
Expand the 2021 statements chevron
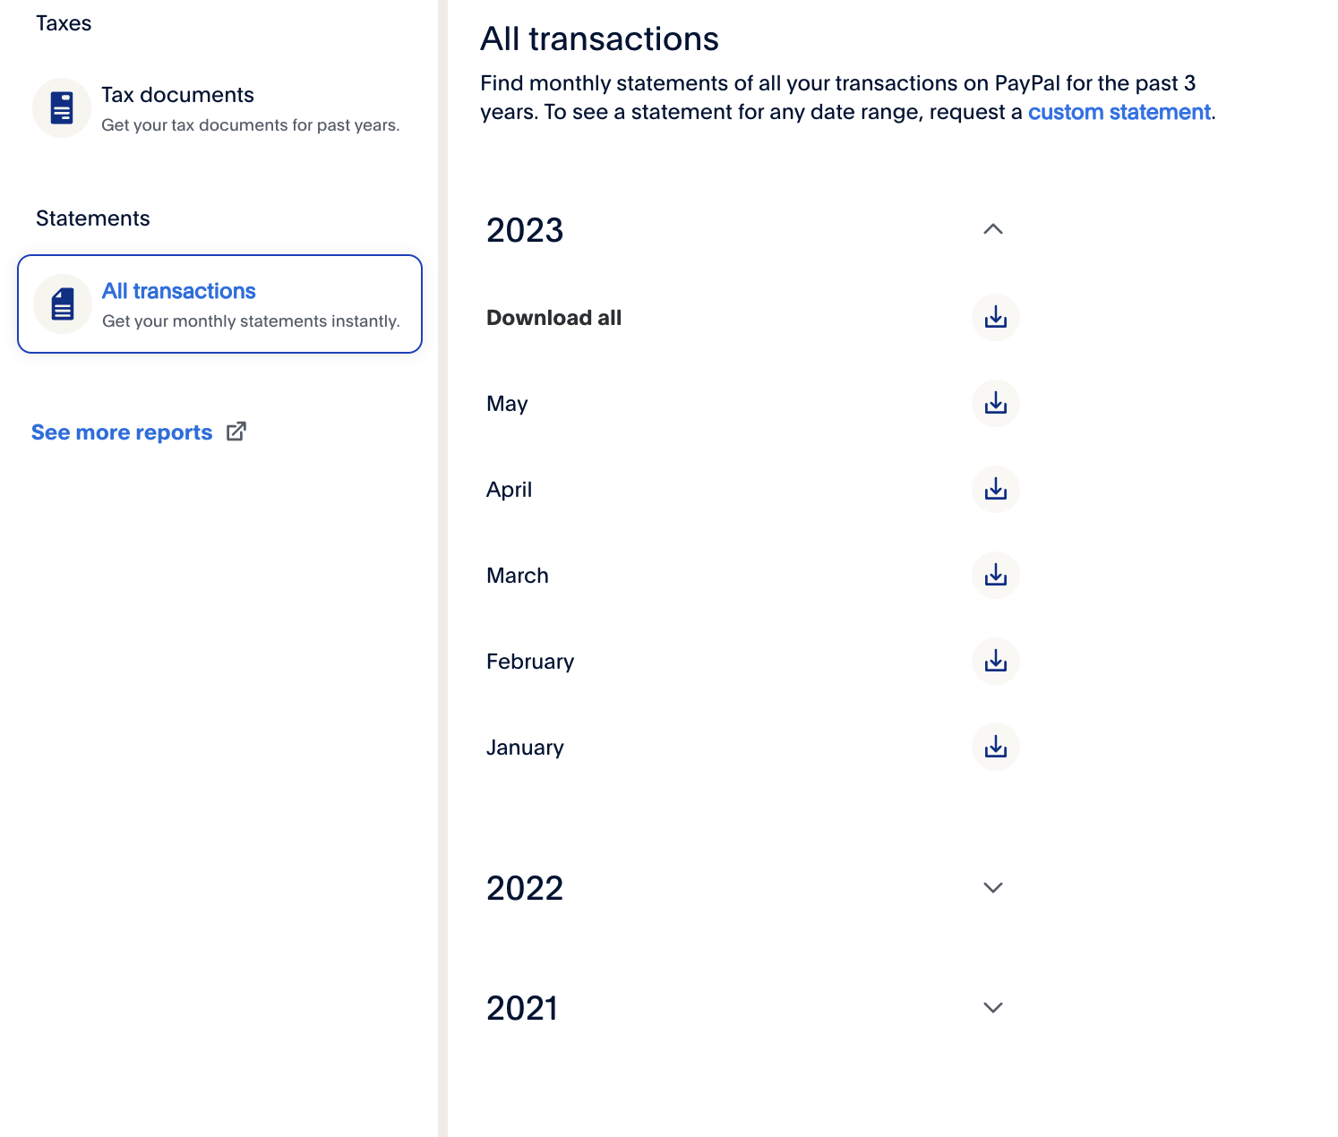pyautogui.click(x=993, y=1008)
